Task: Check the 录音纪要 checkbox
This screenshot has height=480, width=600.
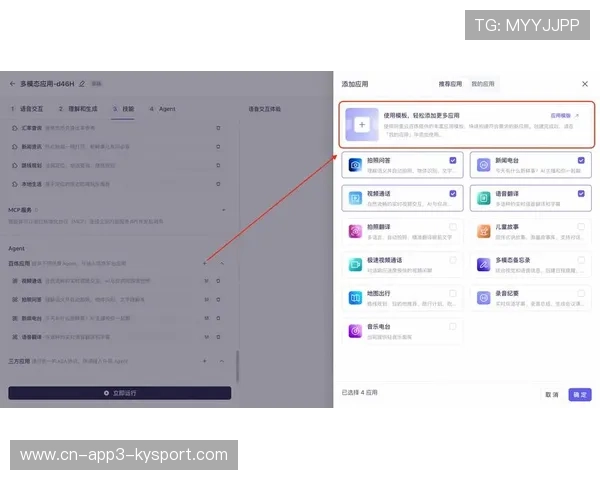Action: pos(581,293)
